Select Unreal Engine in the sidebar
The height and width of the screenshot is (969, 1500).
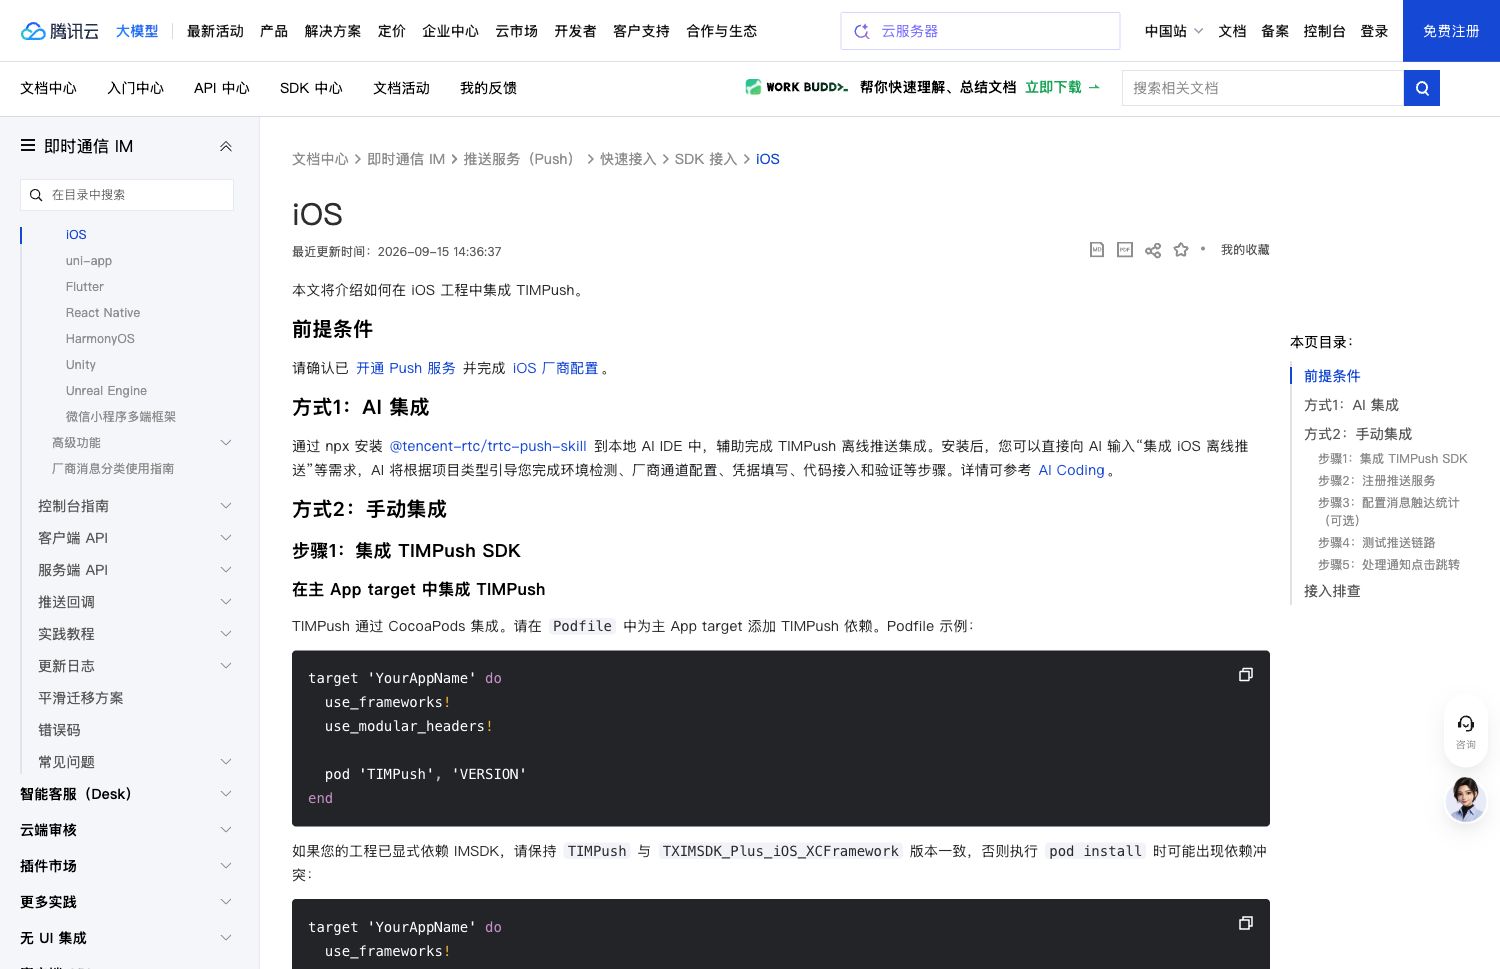pyautogui.click(x=106, y=391)
